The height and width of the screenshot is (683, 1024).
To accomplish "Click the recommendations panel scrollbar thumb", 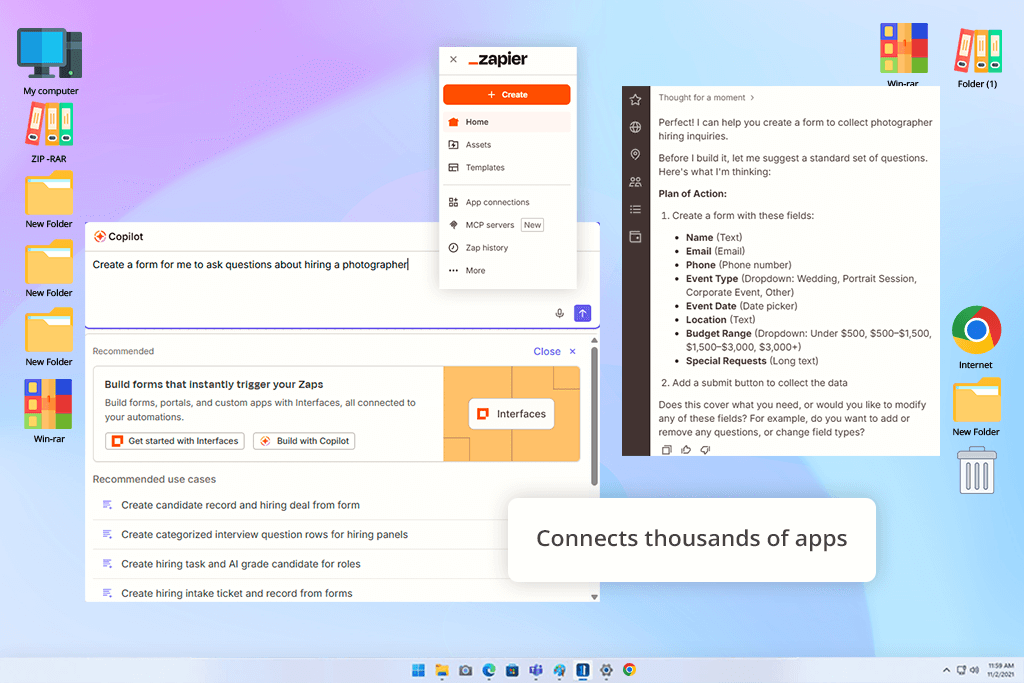I will click(x=594, y=416).
